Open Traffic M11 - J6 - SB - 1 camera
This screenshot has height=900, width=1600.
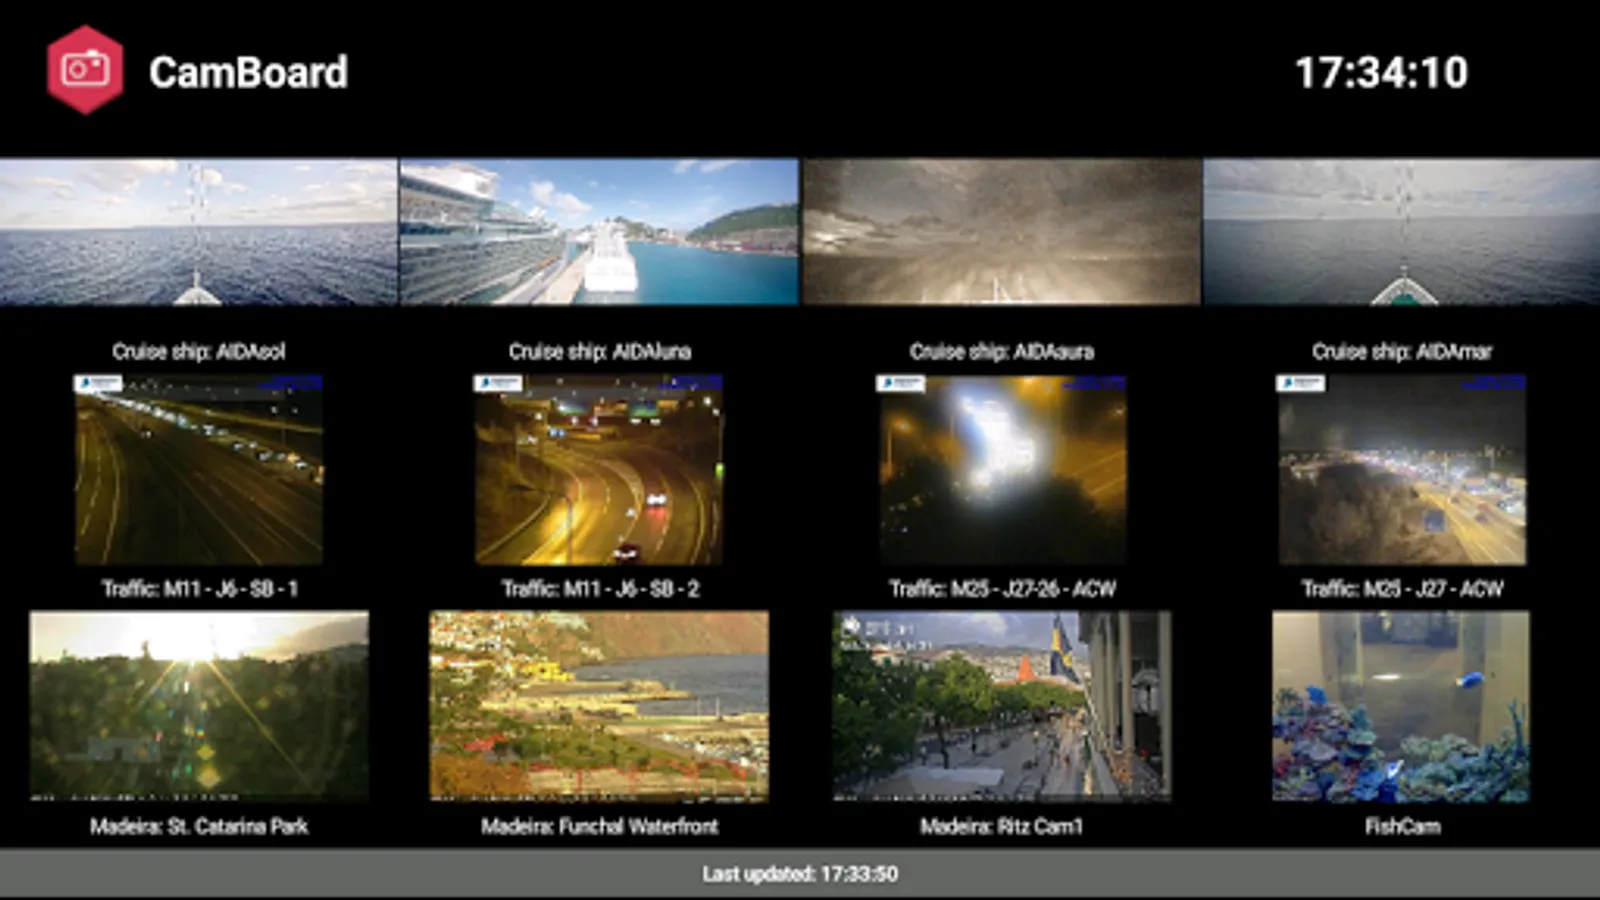coord(198,470)
